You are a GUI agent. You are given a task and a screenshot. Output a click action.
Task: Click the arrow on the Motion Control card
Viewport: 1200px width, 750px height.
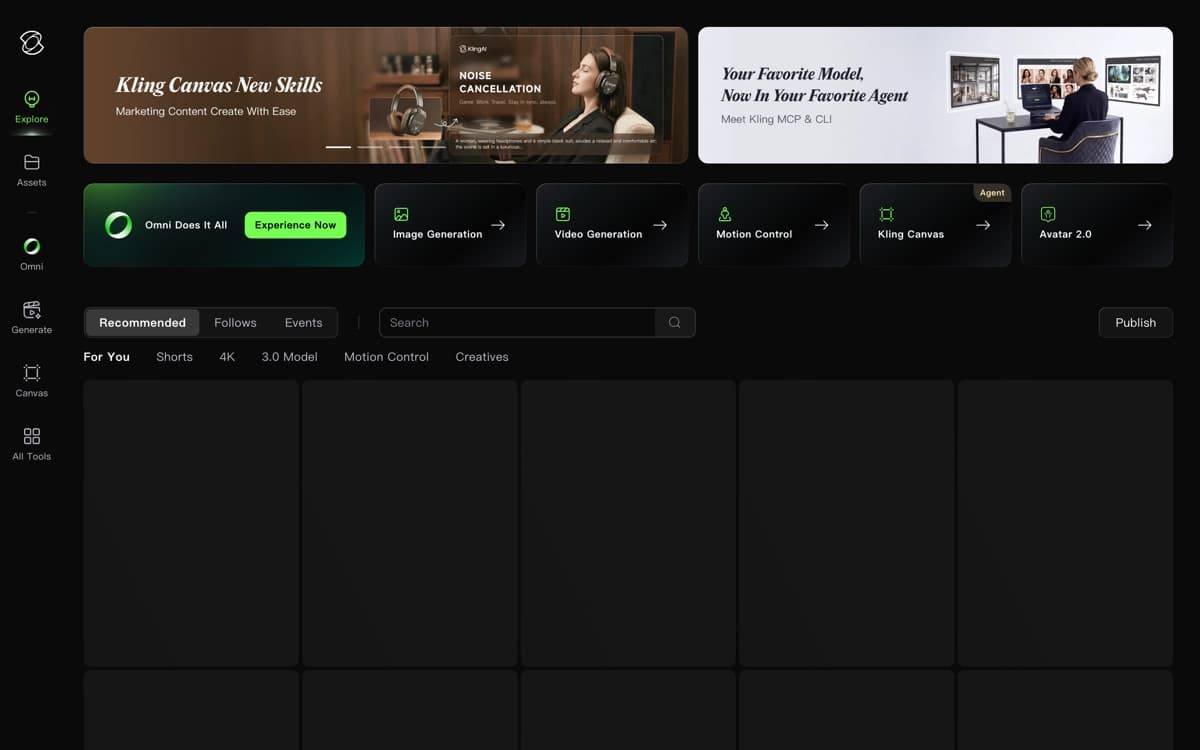pyautogui.click(x=821, y=225)
